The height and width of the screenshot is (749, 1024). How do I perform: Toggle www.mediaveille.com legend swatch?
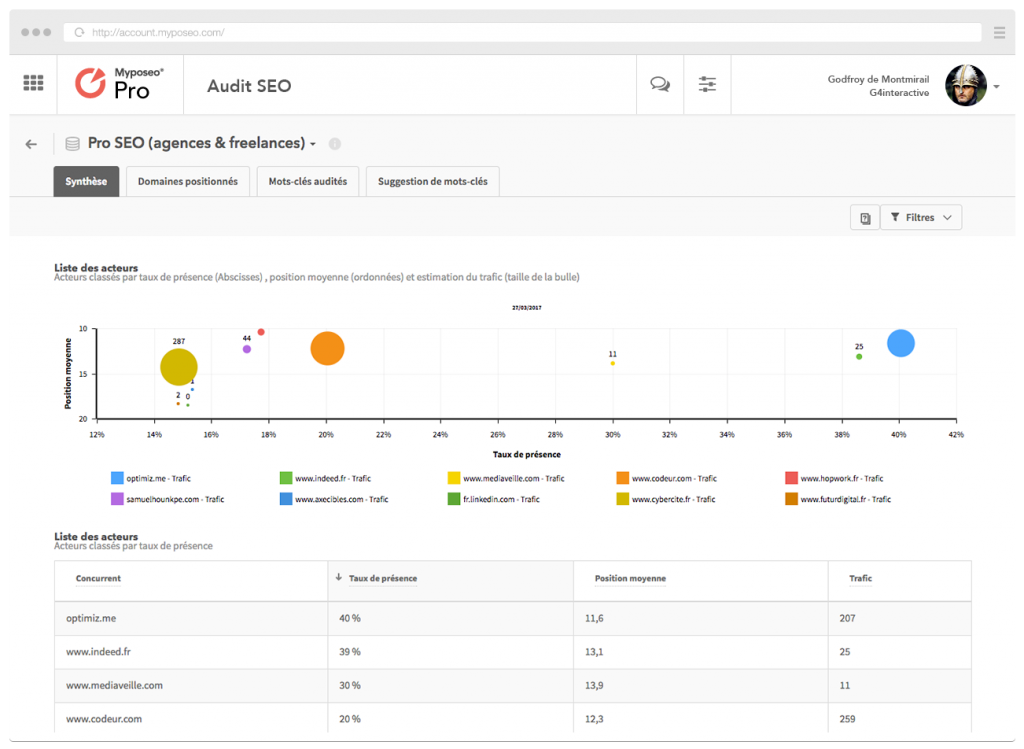pyautogui.click(x=454, y=478)
